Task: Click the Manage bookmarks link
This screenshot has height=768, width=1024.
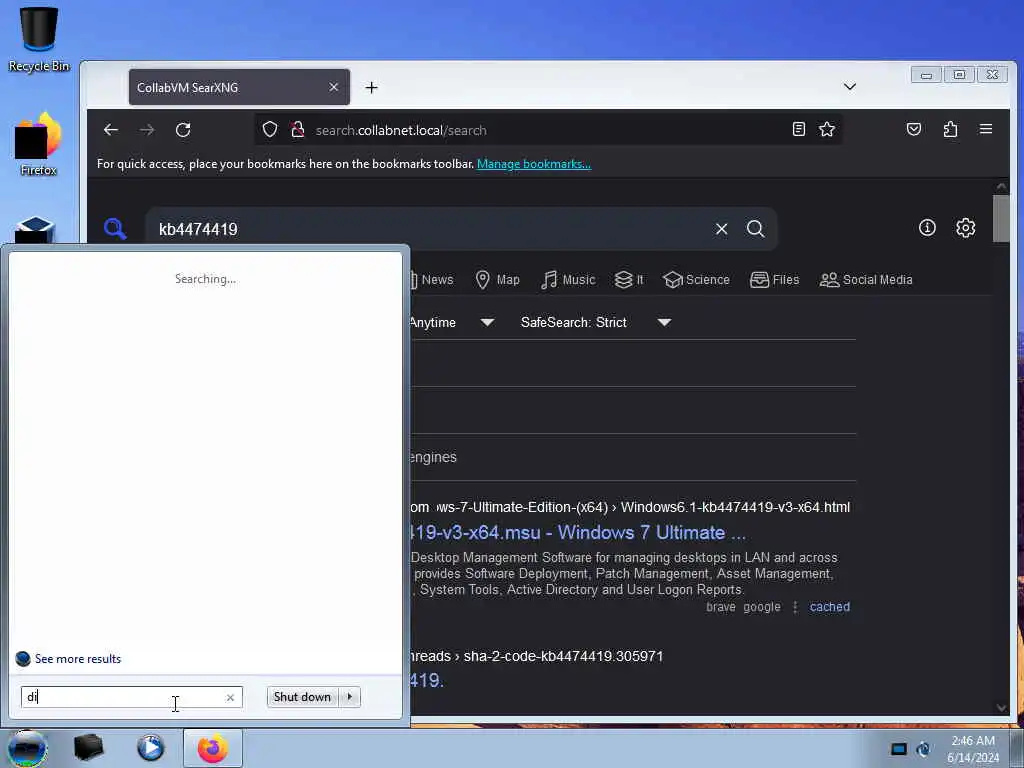Action: click(x=534, y=164)
